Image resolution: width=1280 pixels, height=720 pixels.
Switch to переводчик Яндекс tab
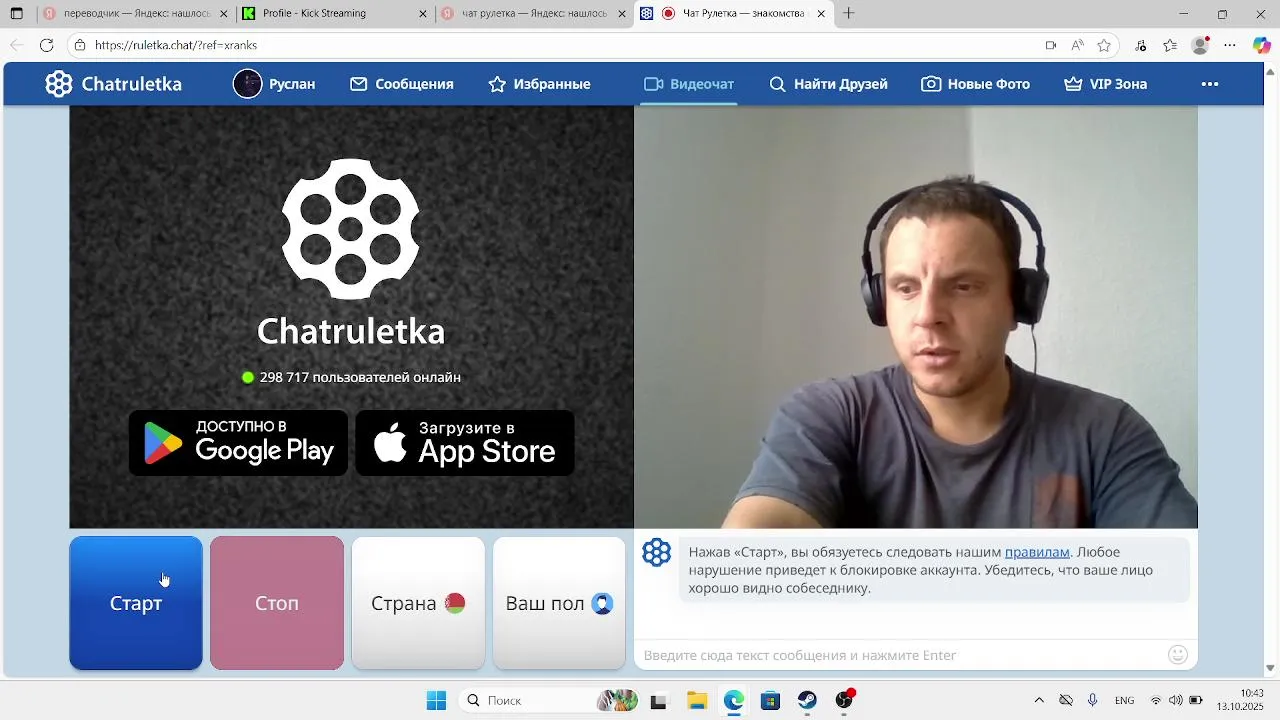[137, 14]
